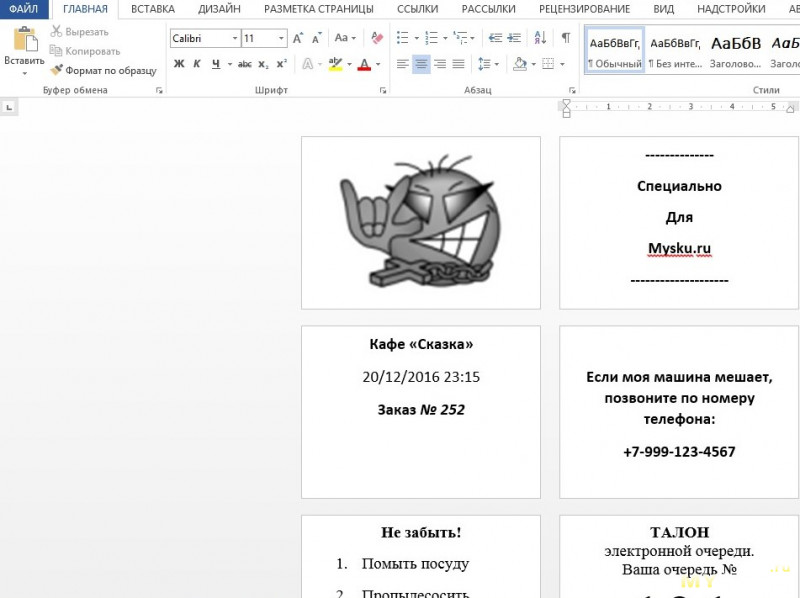This screenshot has height=598, width=800.
Task: Increase font size with the large A icon
Action: tap(298, 38)
